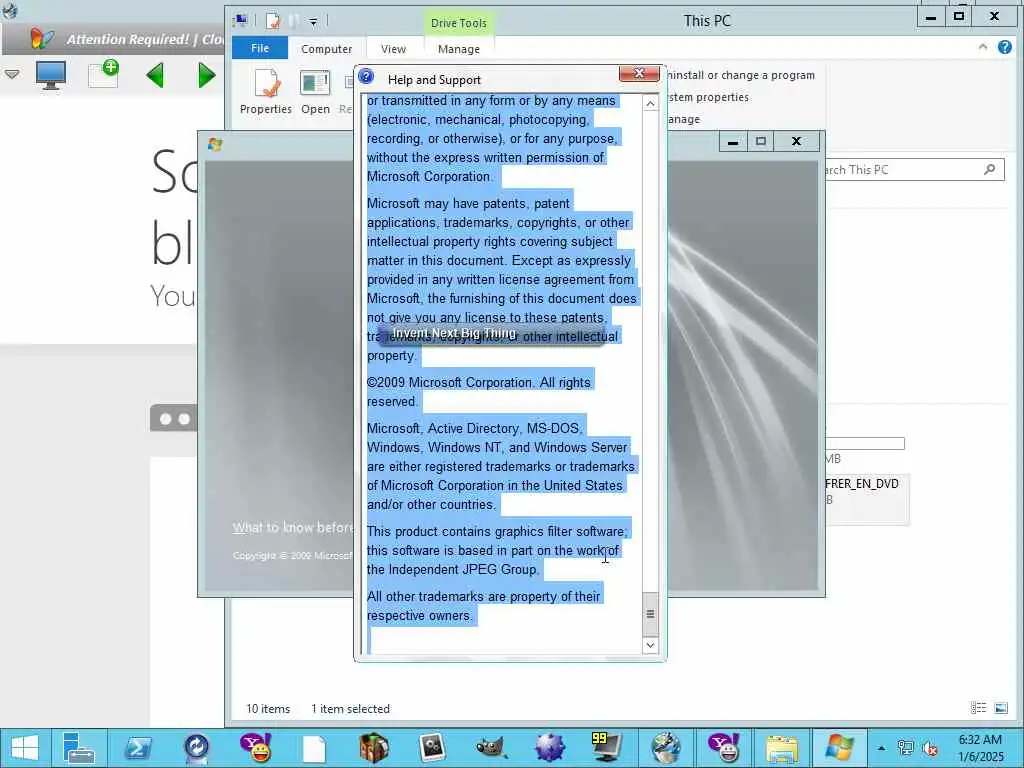This screenshot has width=1024, height=768.
Task: Open the Minecraft block taskbar icon
Action: [x=374, y=748]
